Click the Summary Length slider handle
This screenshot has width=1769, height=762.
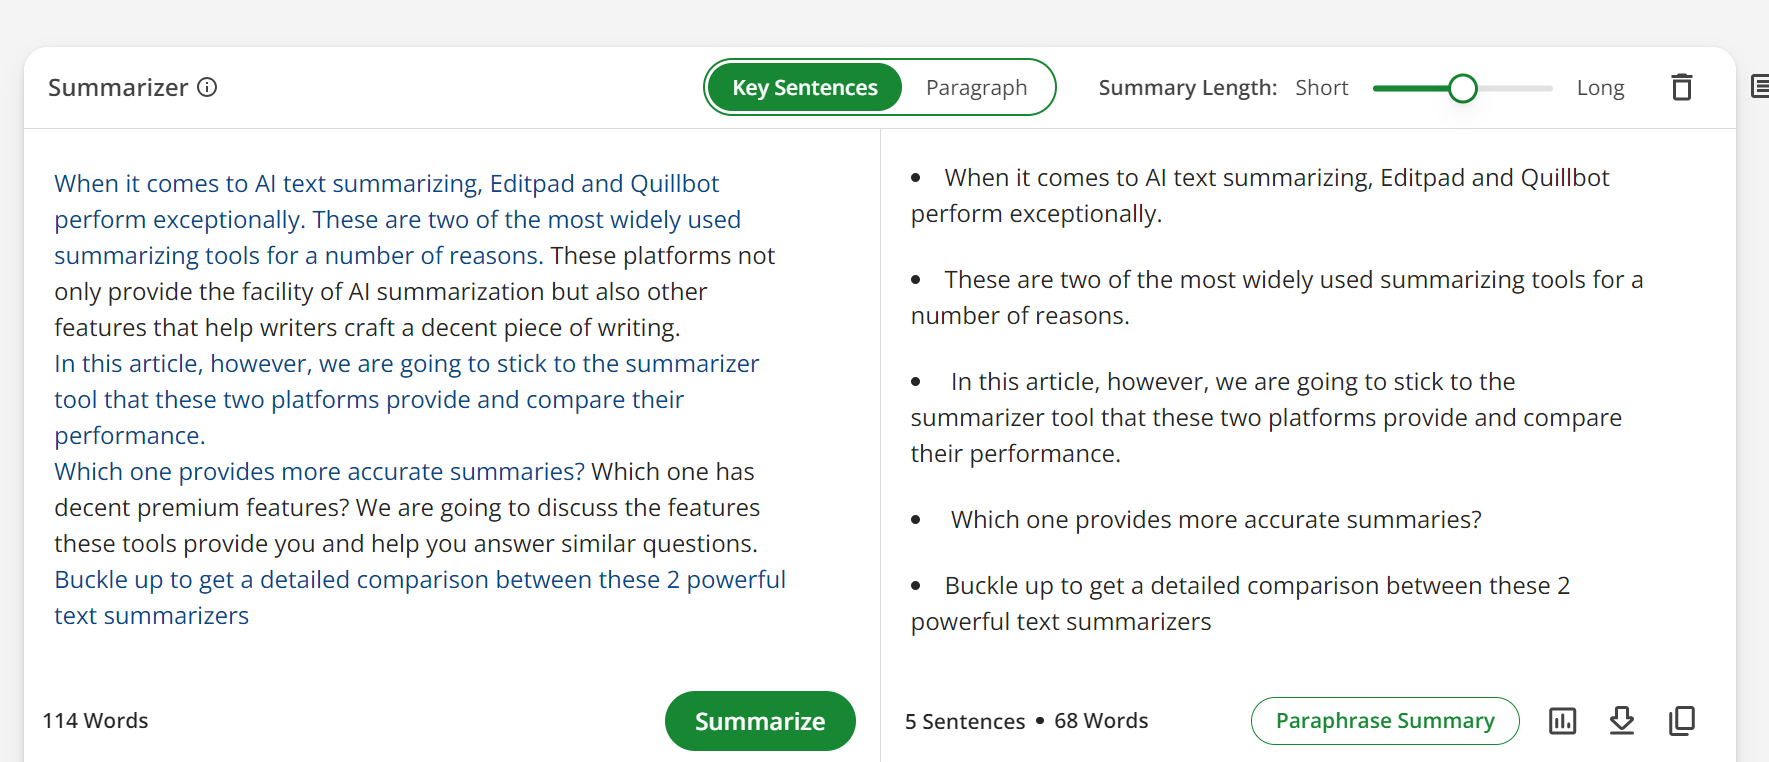pos(1463,88)
